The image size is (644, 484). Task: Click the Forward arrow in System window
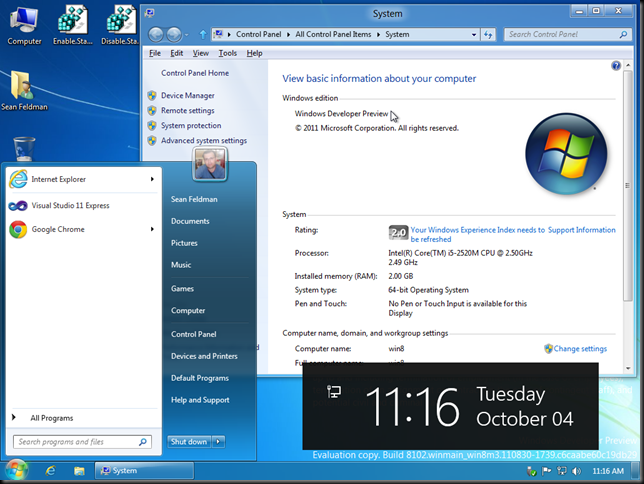point(174,35)
